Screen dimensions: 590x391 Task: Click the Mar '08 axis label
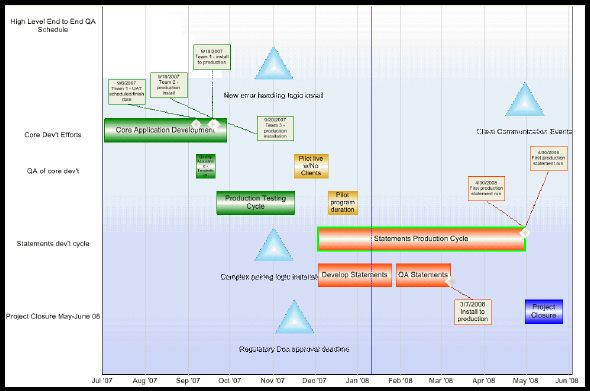(441, 380)
